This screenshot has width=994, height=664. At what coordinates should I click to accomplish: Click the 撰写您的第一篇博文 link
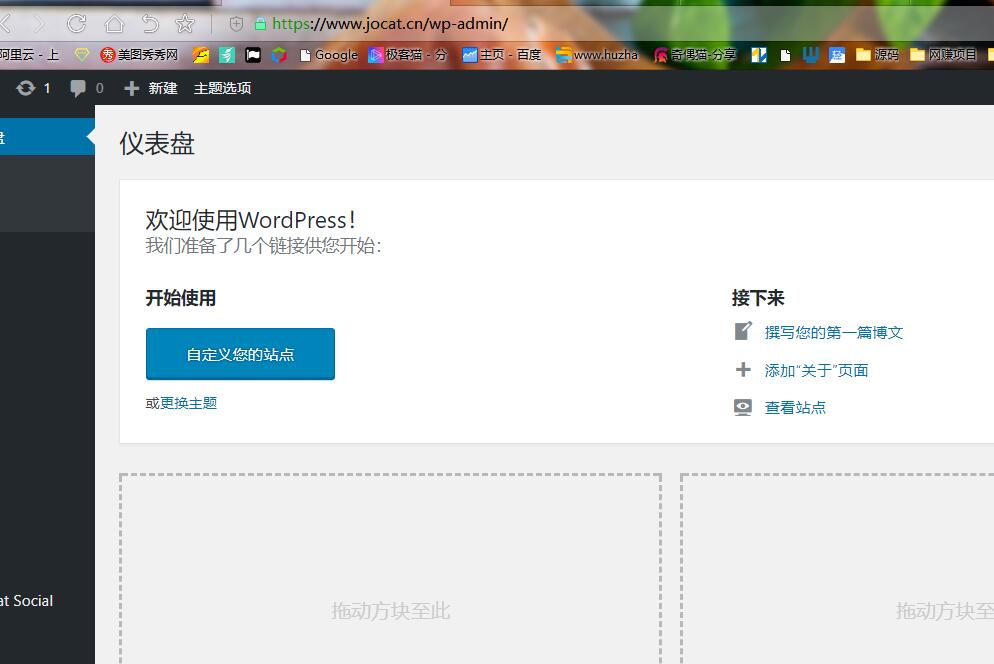click(x=834, y=332)
